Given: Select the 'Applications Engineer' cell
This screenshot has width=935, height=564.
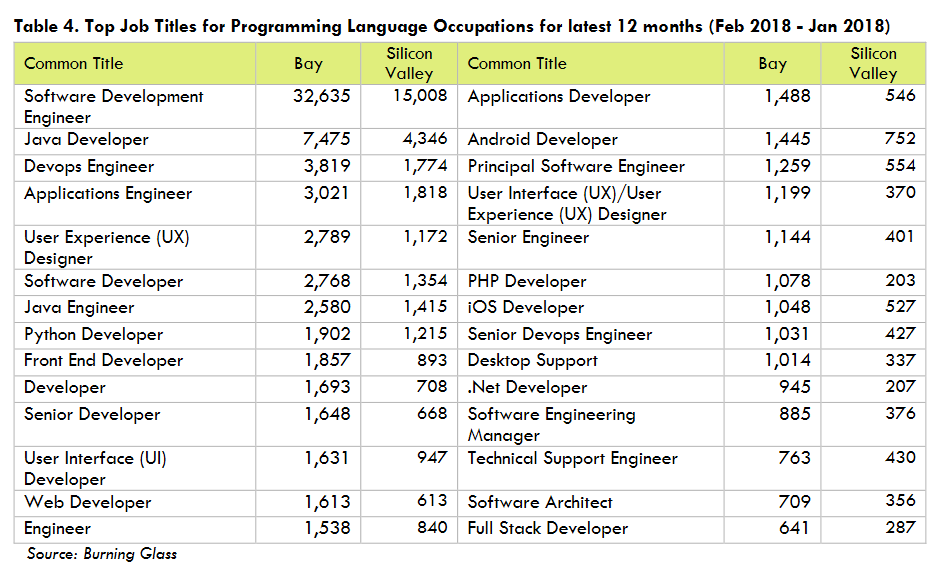Looking at the screenshot, I should click(x=108, y=194).
